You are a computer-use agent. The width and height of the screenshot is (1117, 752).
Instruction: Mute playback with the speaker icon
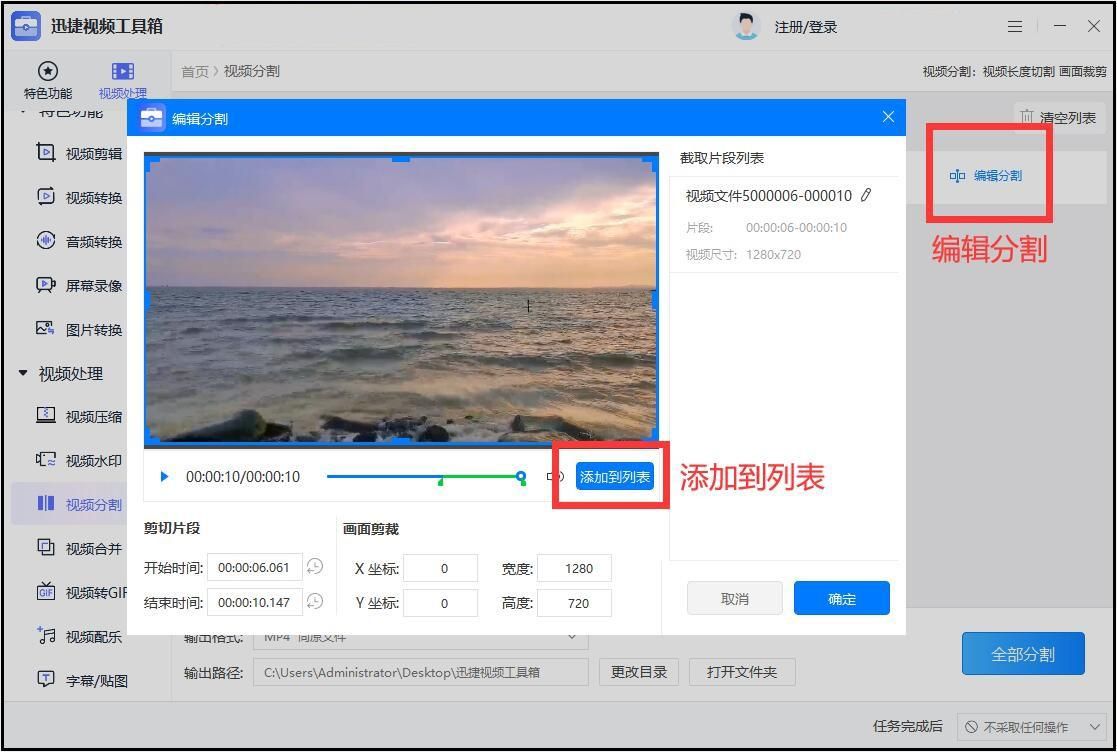tap(554, 477)
